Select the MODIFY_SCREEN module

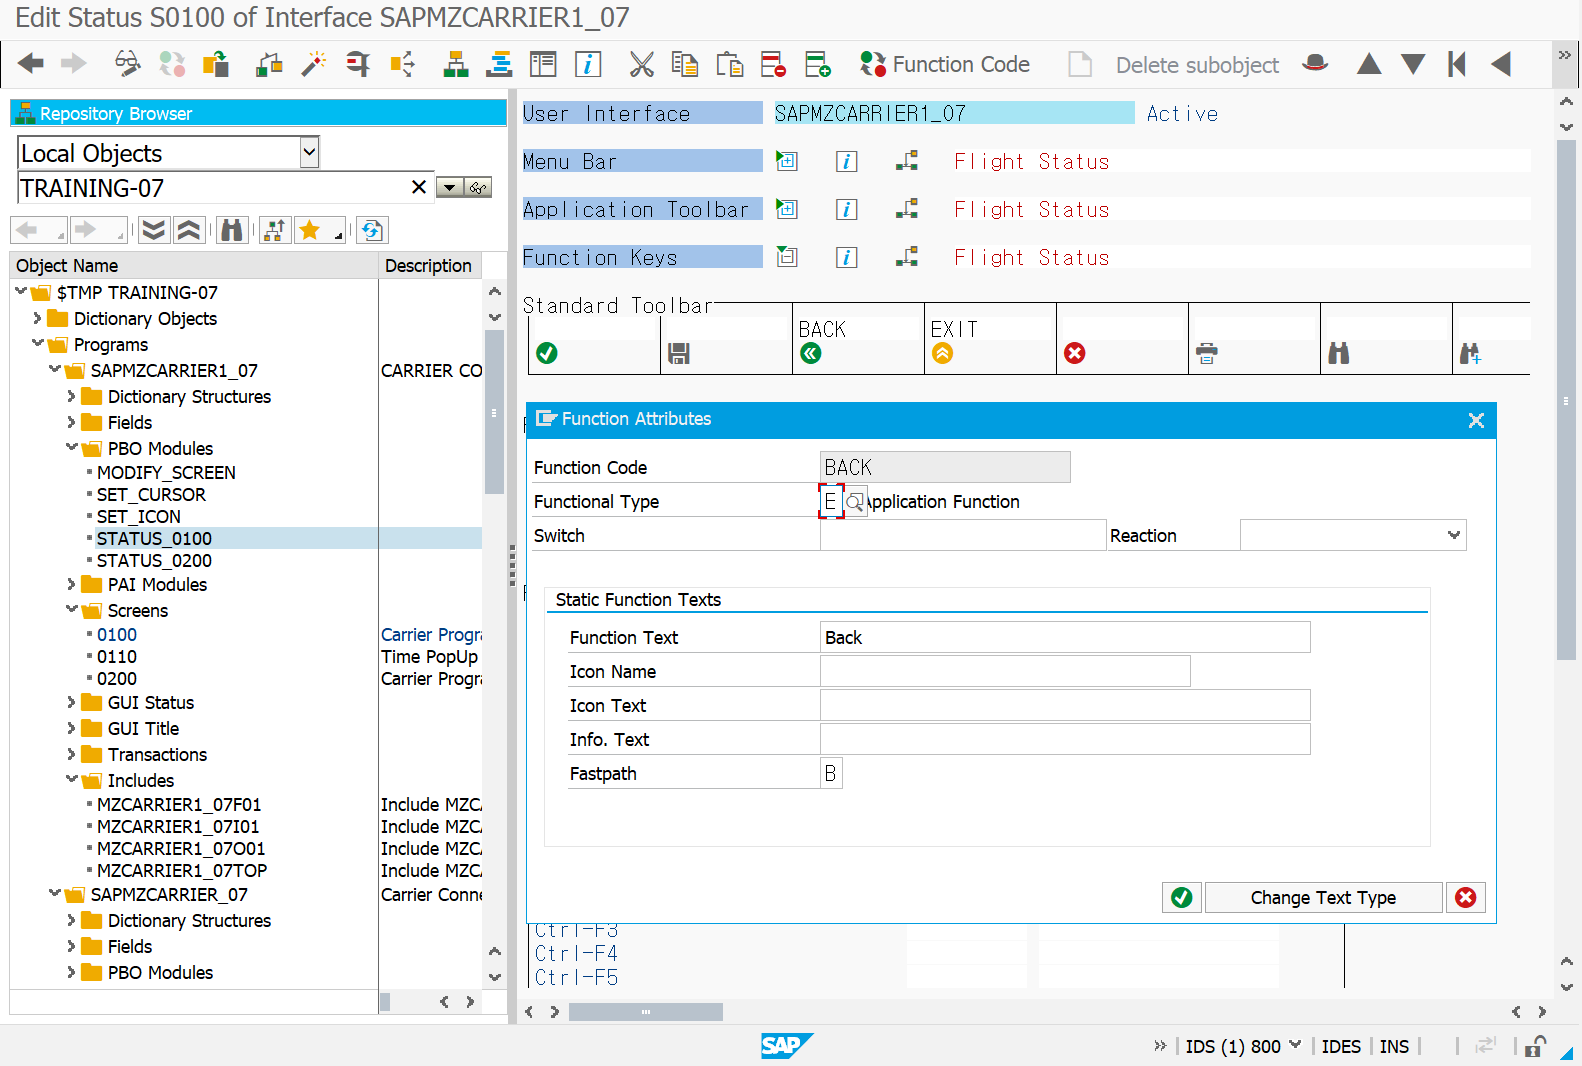(166, 472)
